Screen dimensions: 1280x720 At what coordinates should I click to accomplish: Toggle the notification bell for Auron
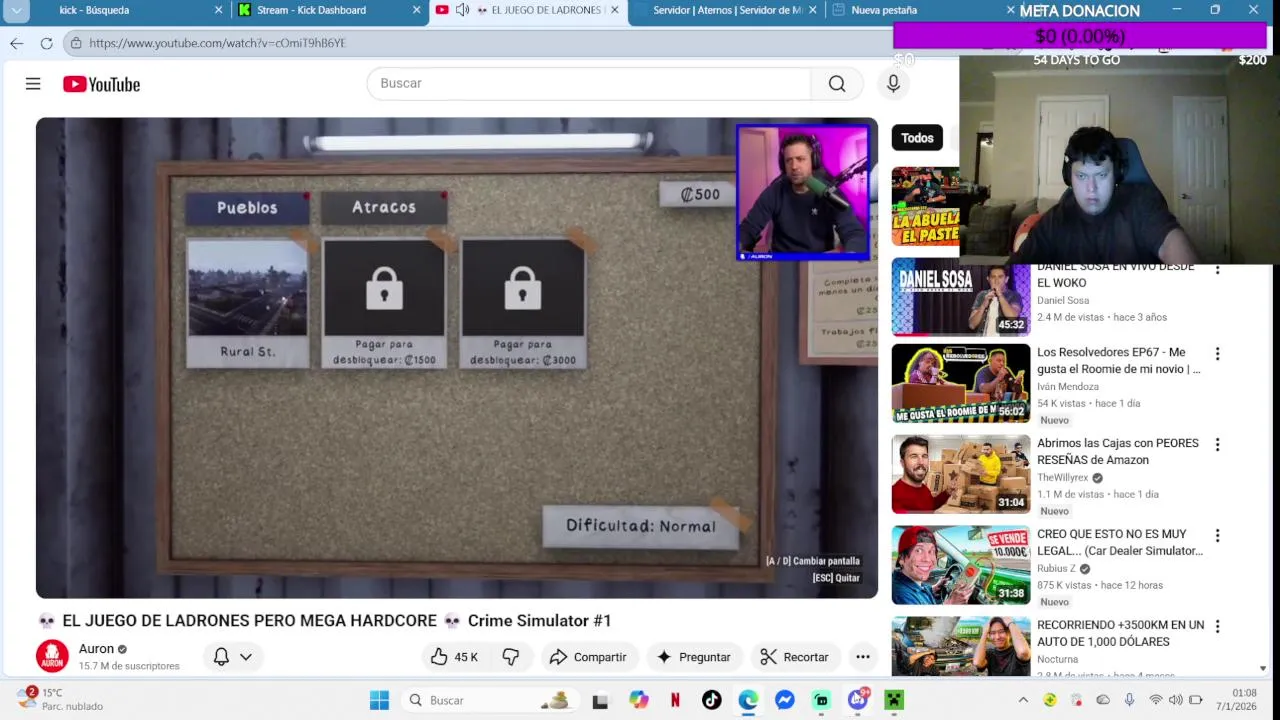pyautogui.click(x=221, y=657)
